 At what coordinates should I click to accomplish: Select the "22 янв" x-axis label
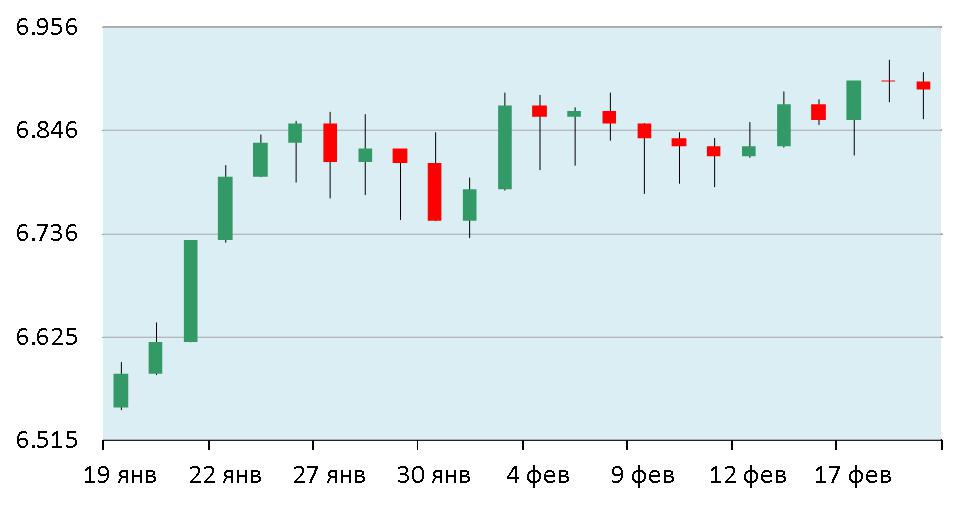point(224,475)
